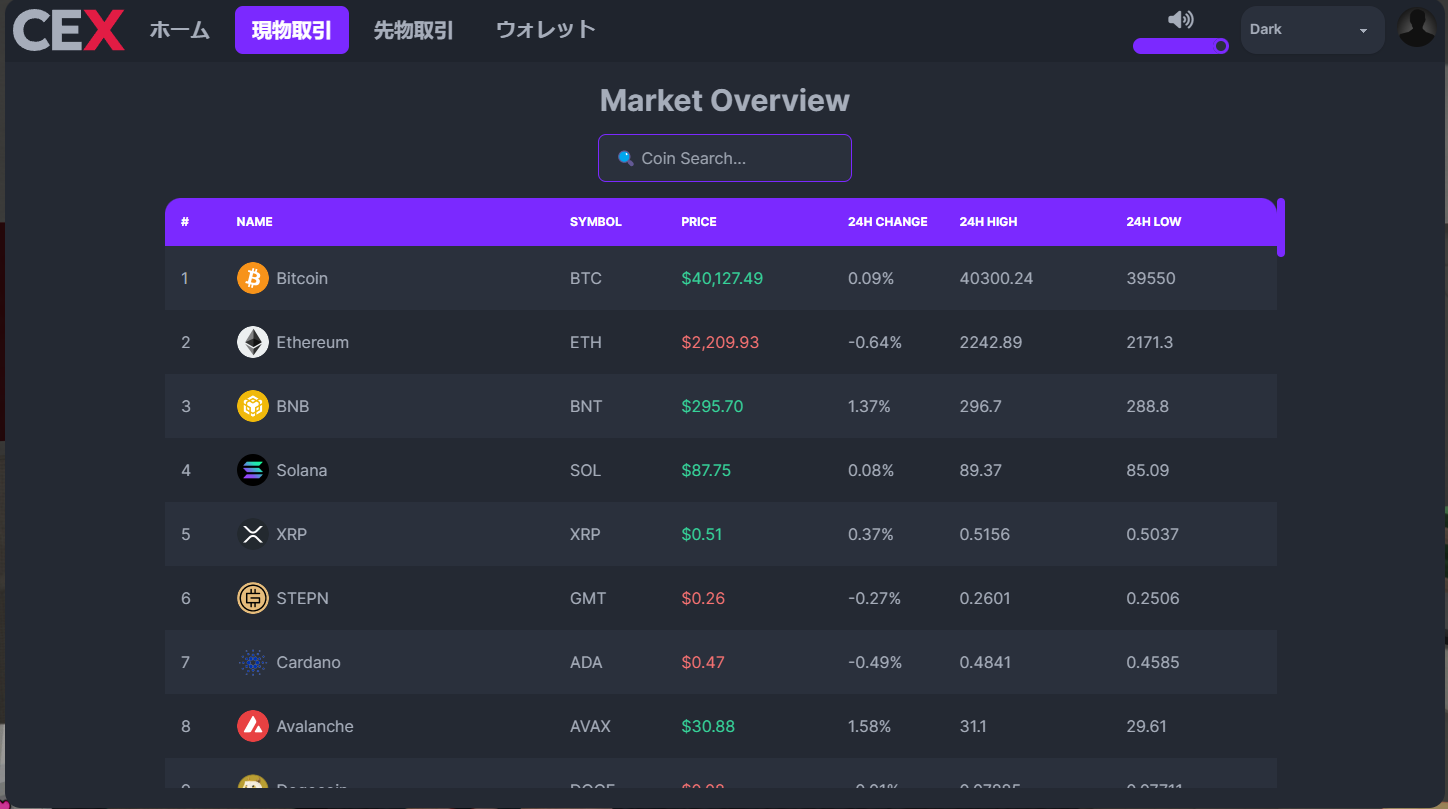Image resolution: width=1448 pixels, height=809 pixels.
Task: Click the 1.37% change value
Action: point(869,406)
